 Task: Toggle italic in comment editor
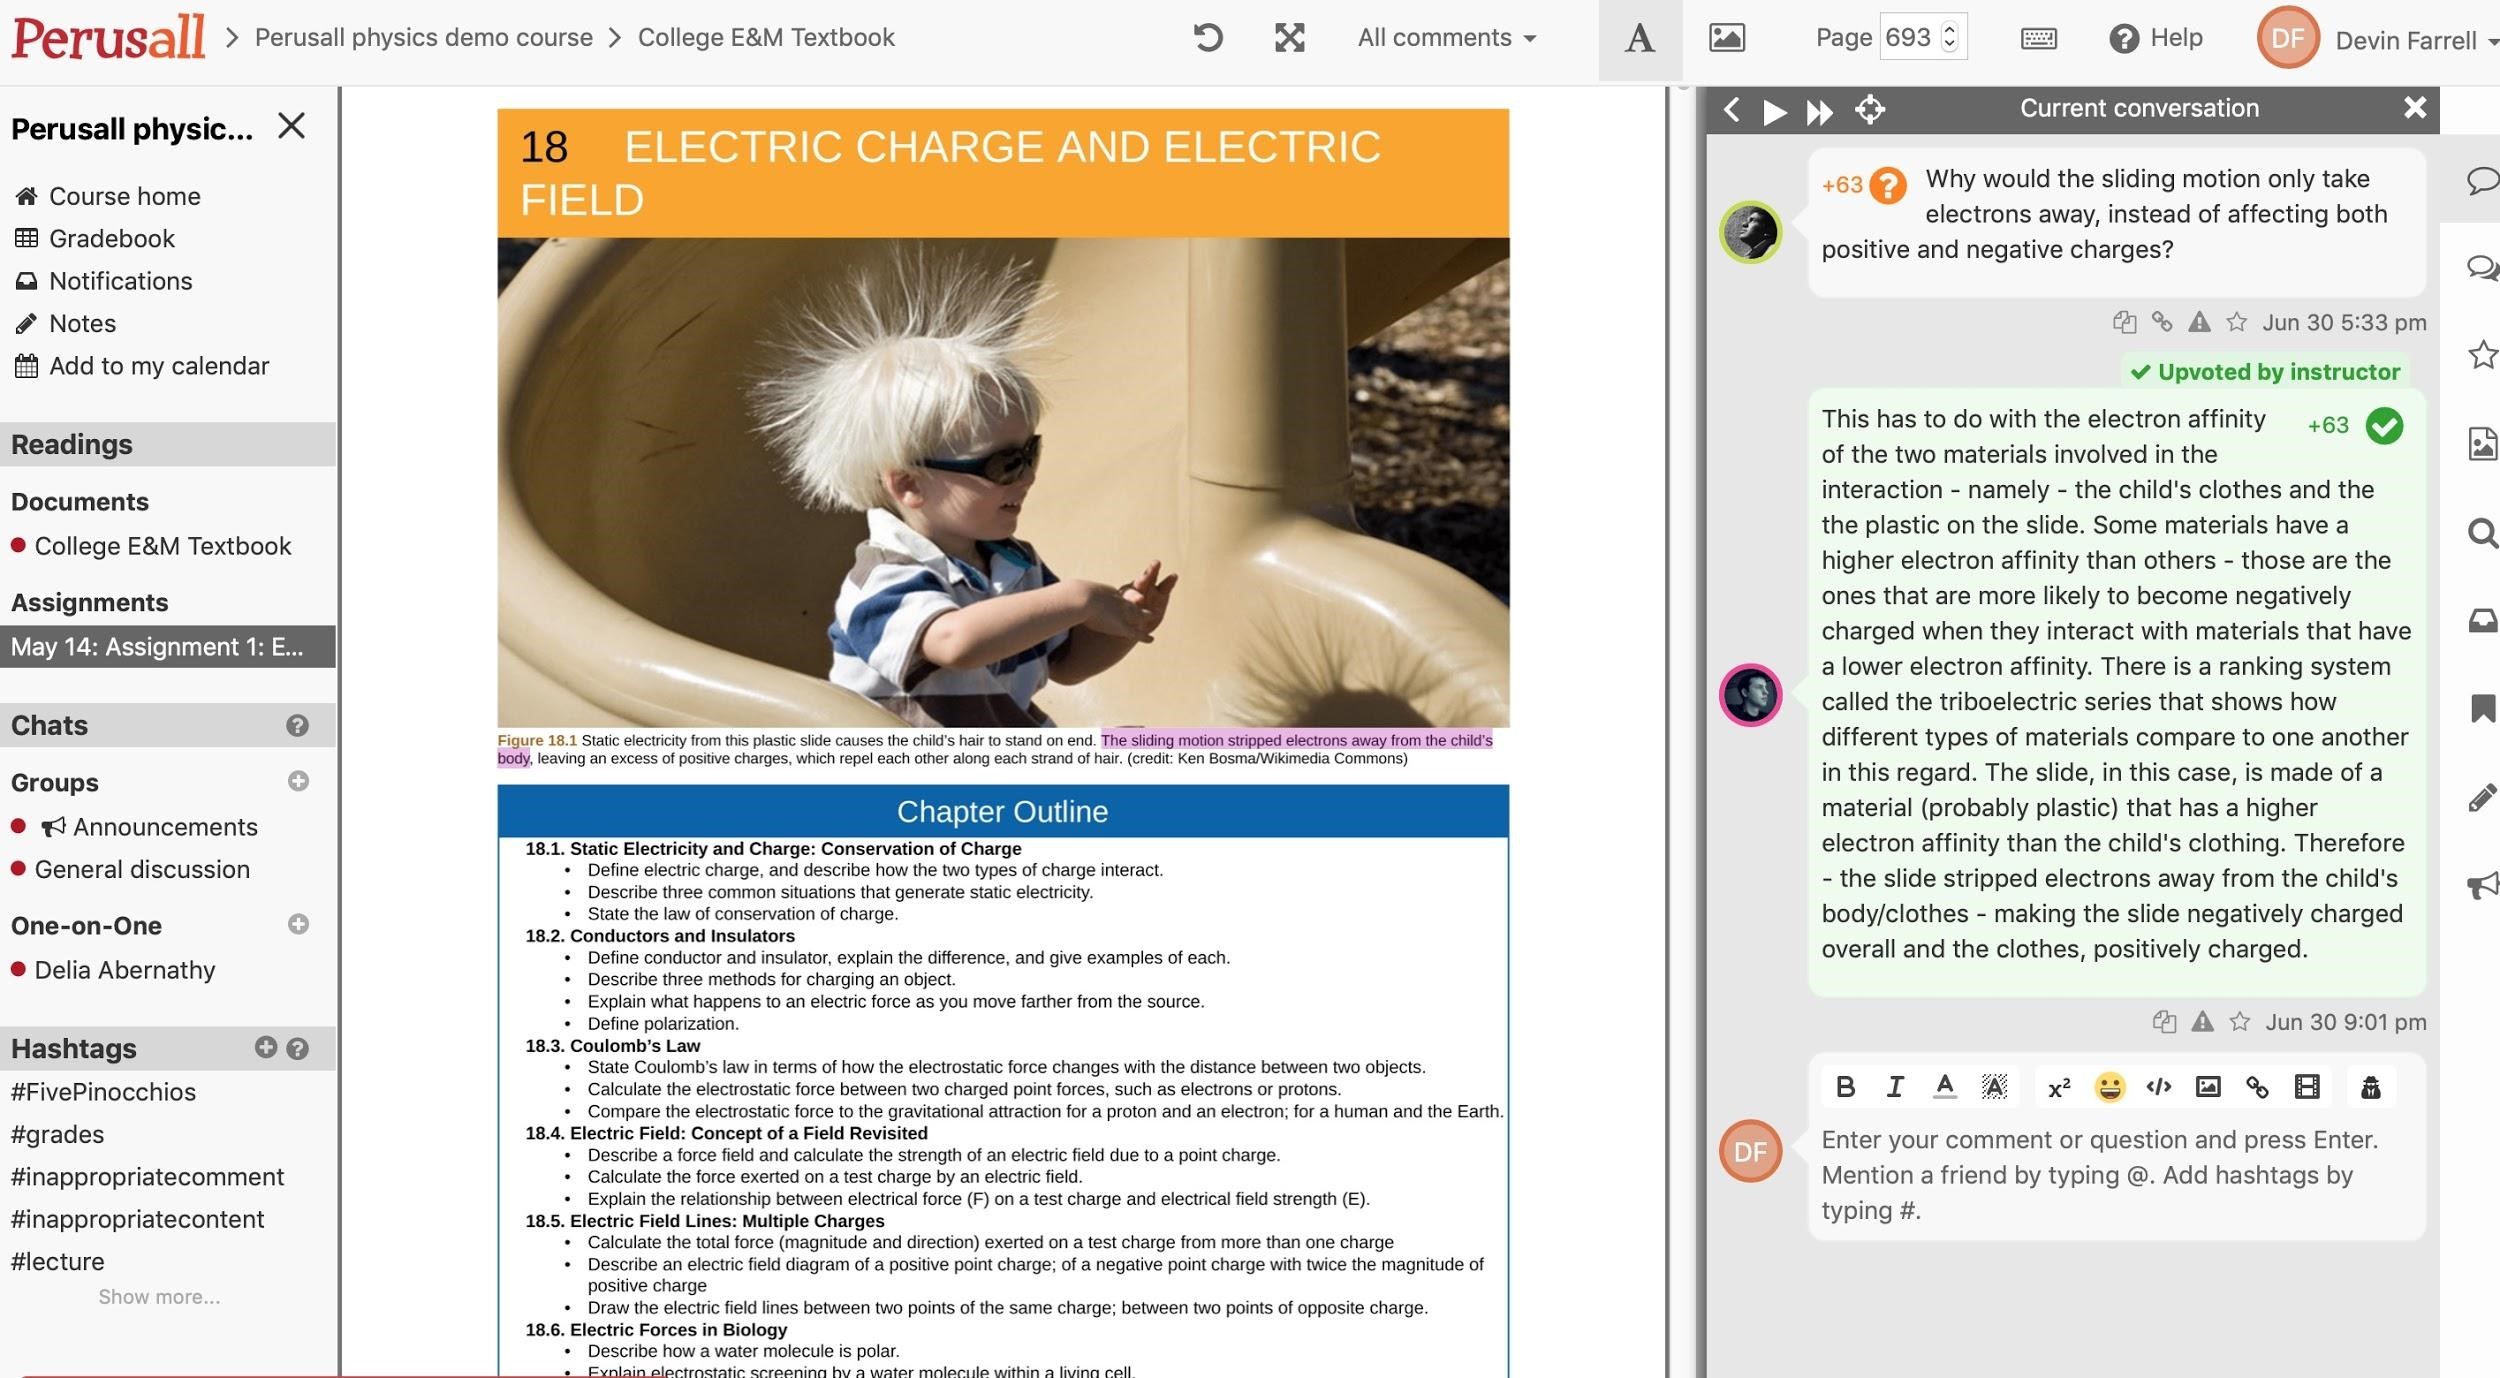coord(1895,1087)
